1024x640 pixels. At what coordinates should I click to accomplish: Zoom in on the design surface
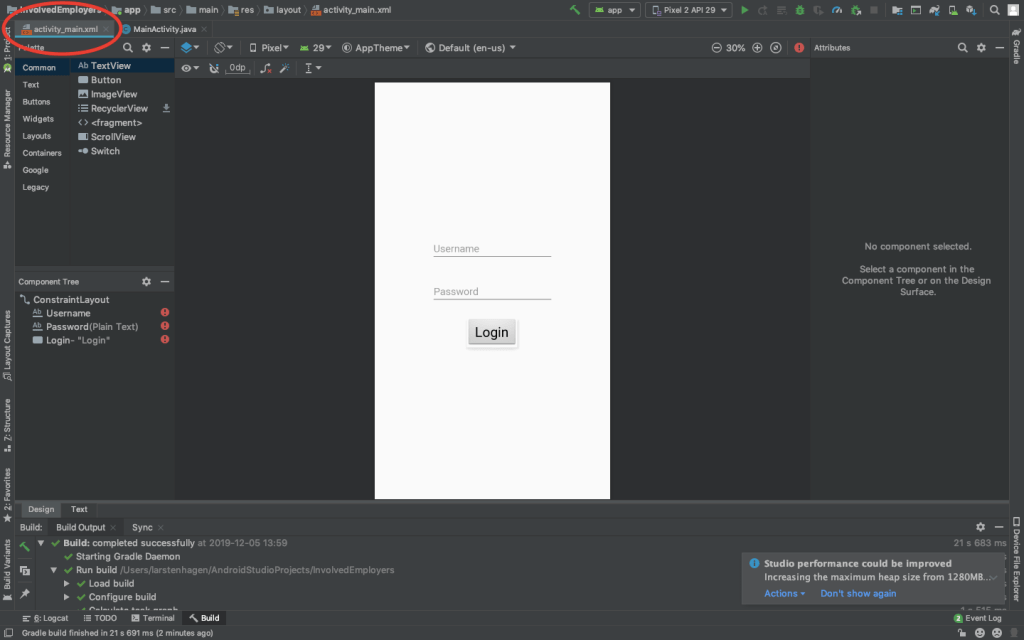[x=757, y=48]
